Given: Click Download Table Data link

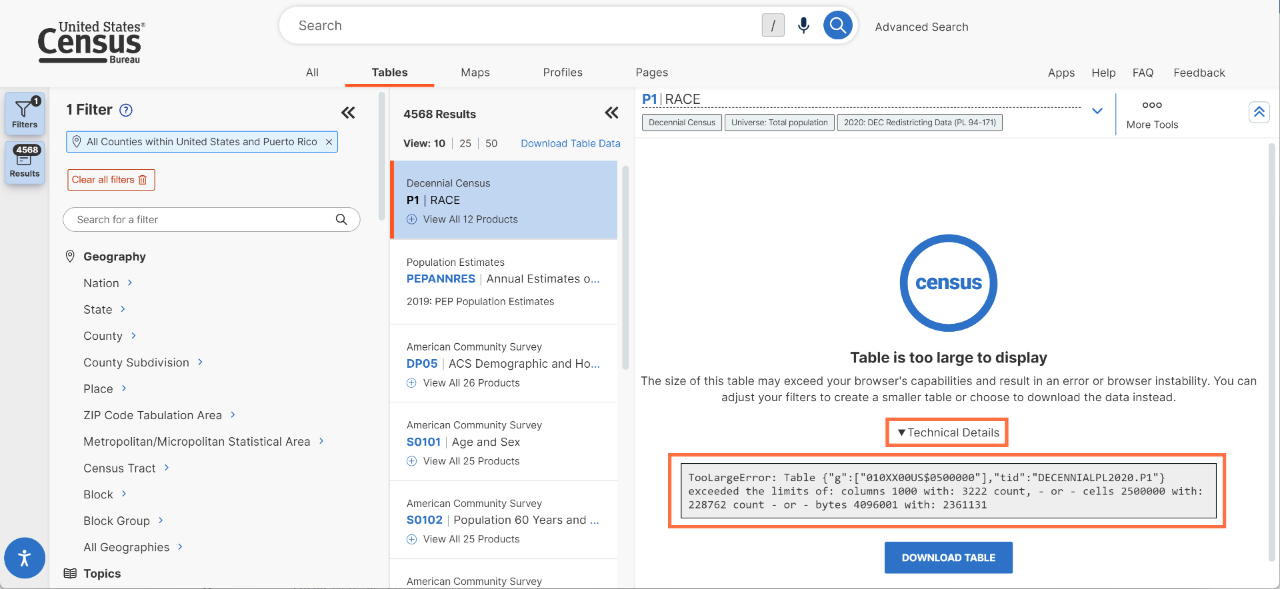Looking at the screenshot, I should point(570,144).
